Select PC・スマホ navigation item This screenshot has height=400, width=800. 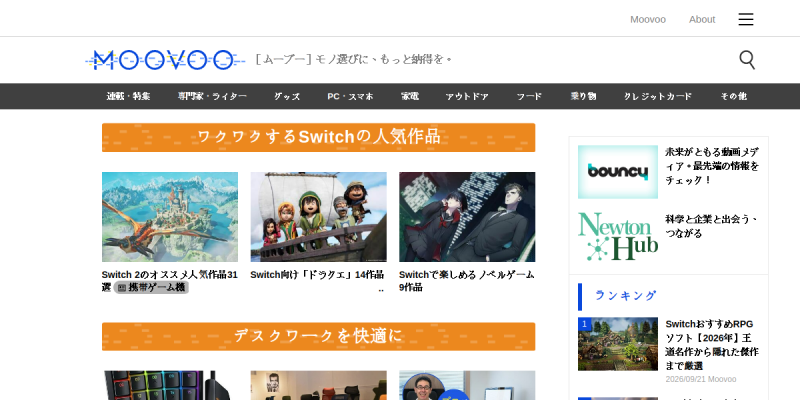click(x=350, y=96)
